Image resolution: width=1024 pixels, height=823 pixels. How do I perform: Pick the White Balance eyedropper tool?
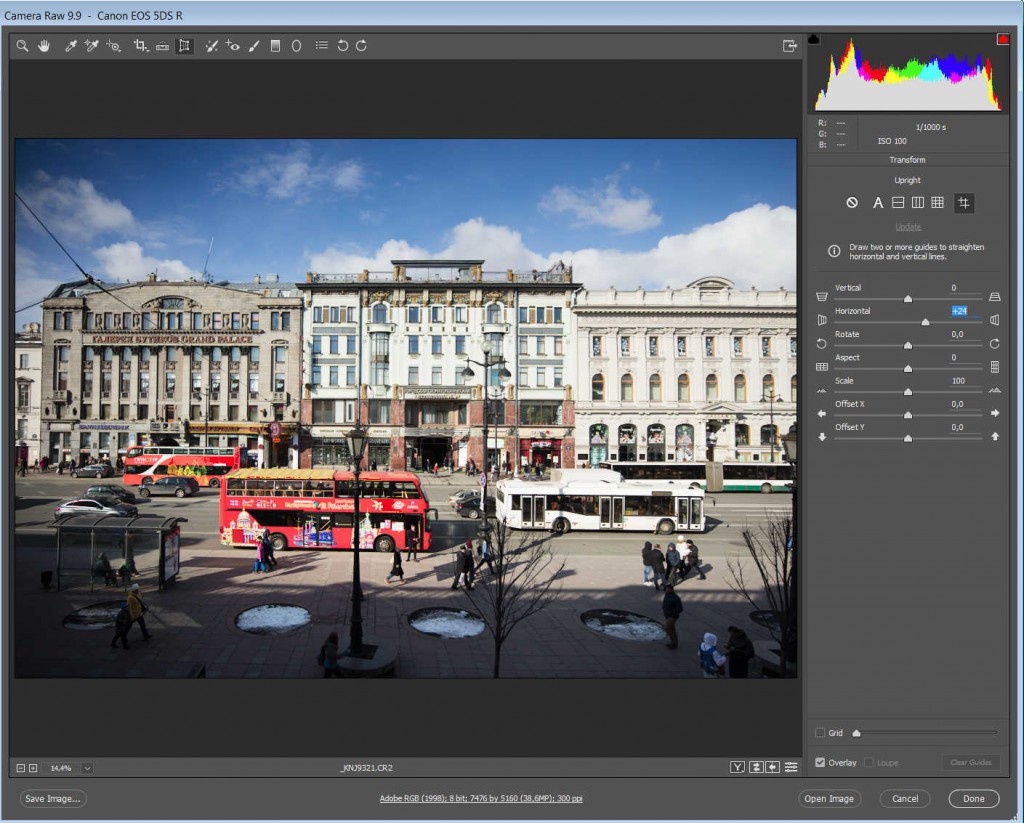[x=71, y=46]
